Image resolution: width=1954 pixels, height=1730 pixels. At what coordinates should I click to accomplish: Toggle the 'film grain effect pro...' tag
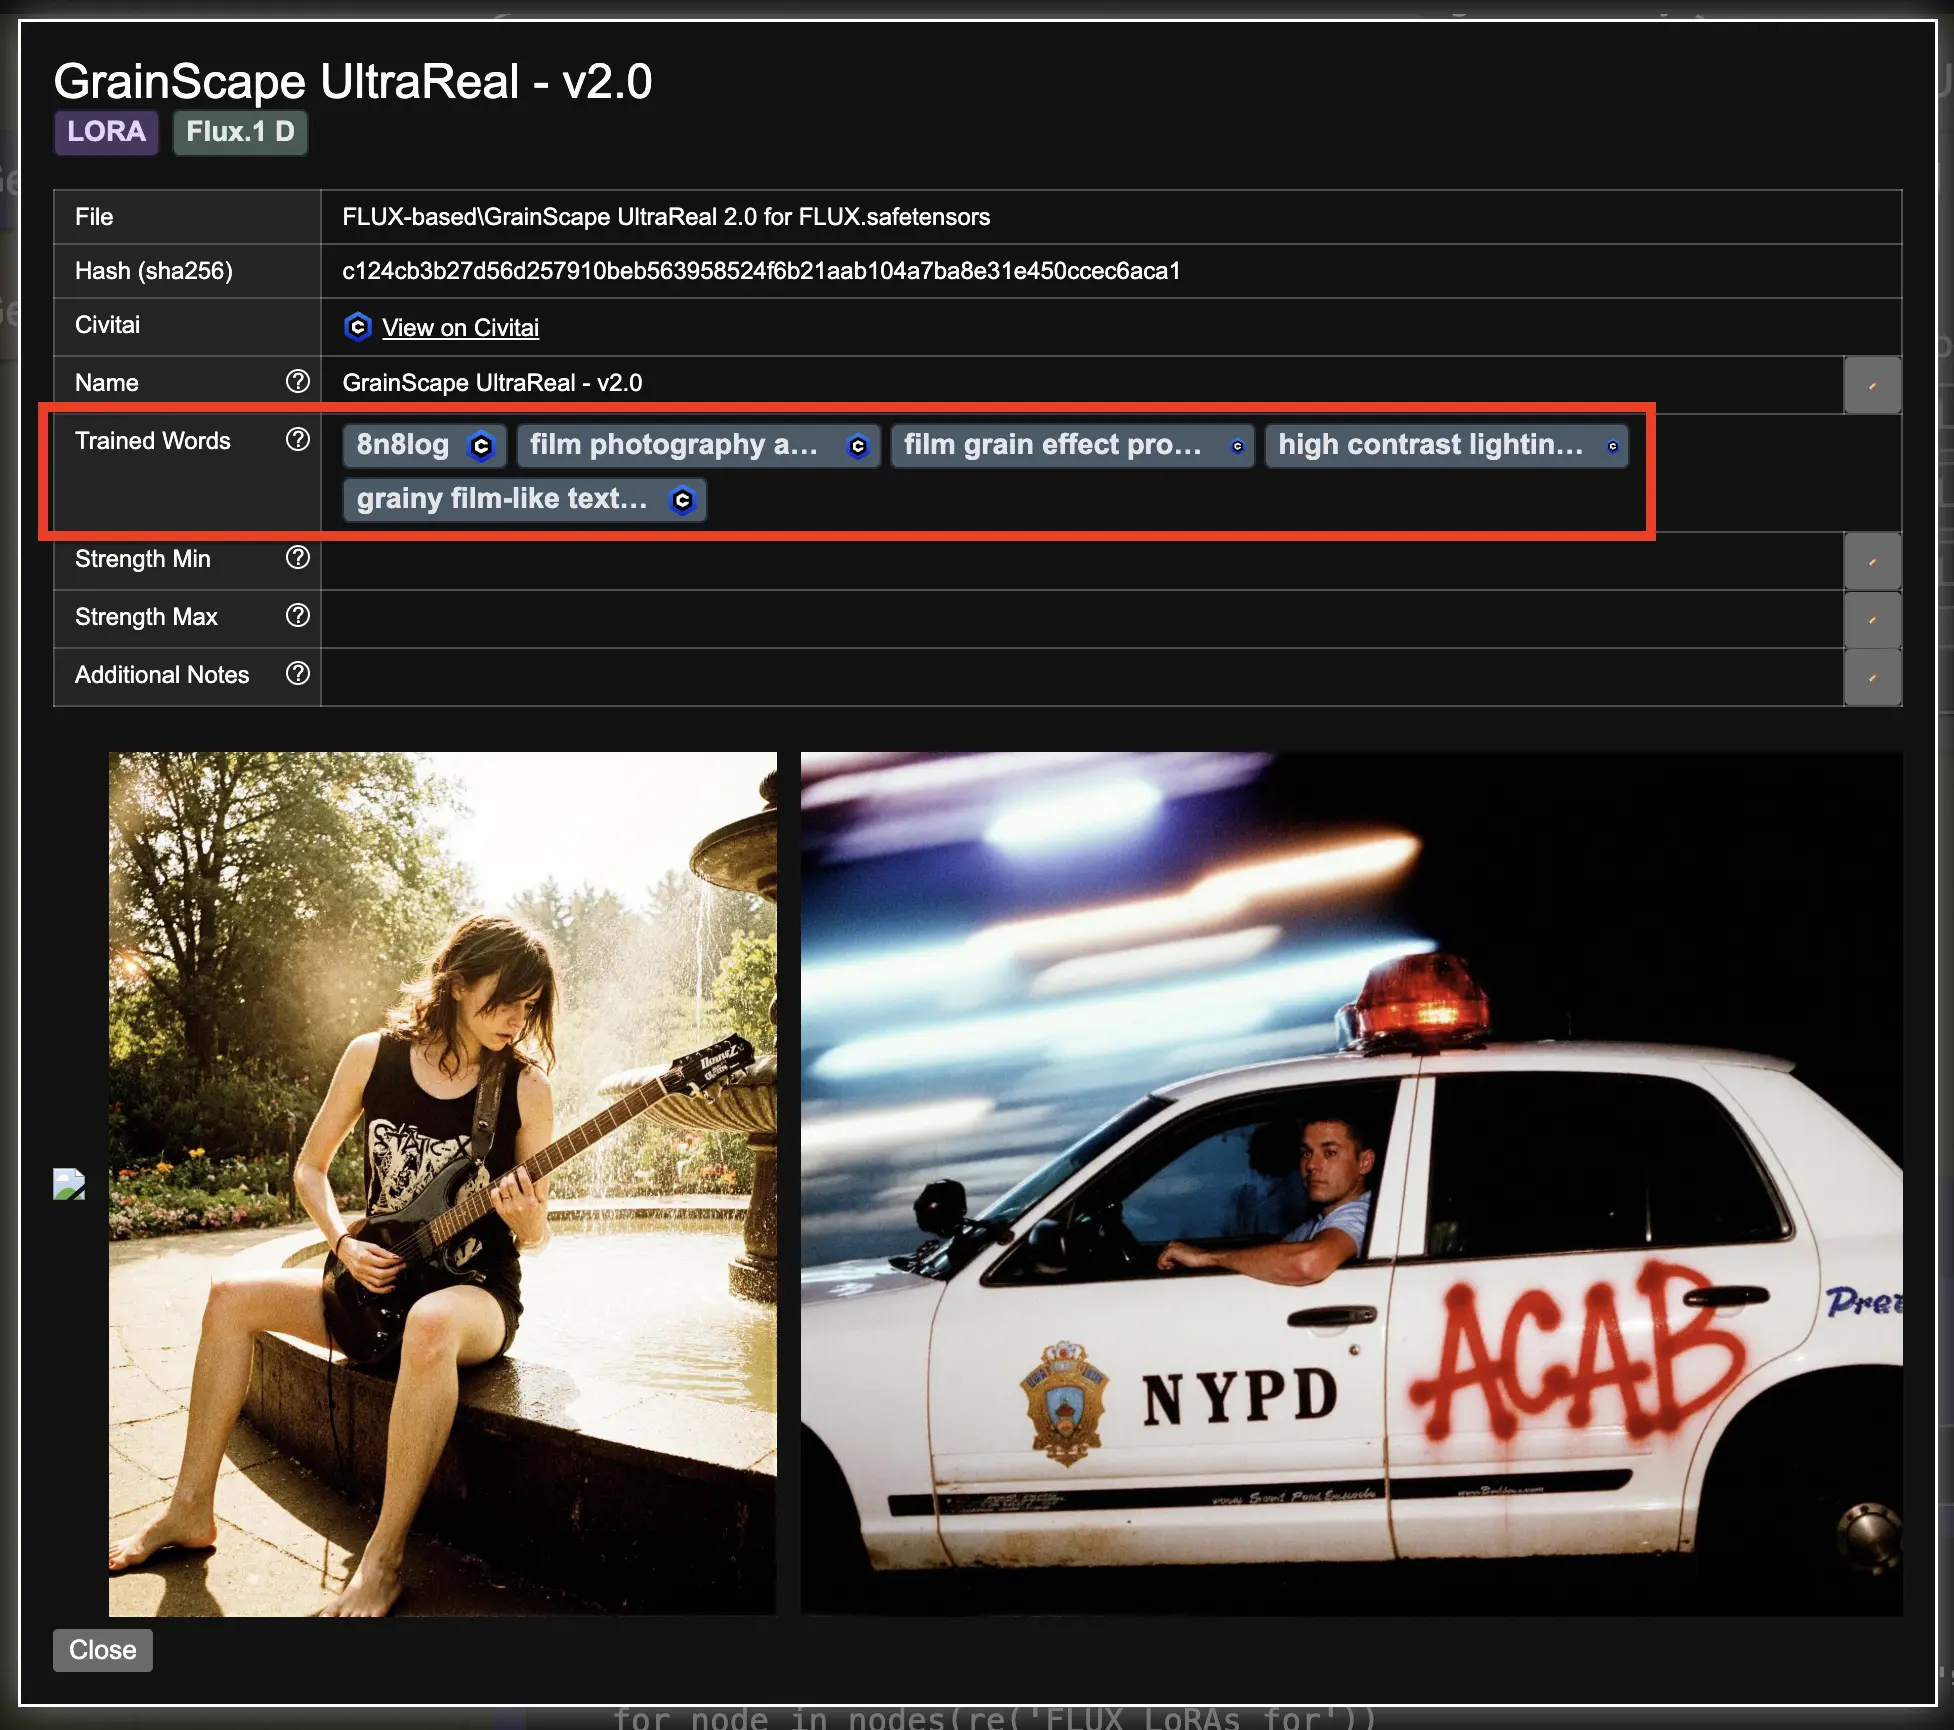click(1052, 445)
